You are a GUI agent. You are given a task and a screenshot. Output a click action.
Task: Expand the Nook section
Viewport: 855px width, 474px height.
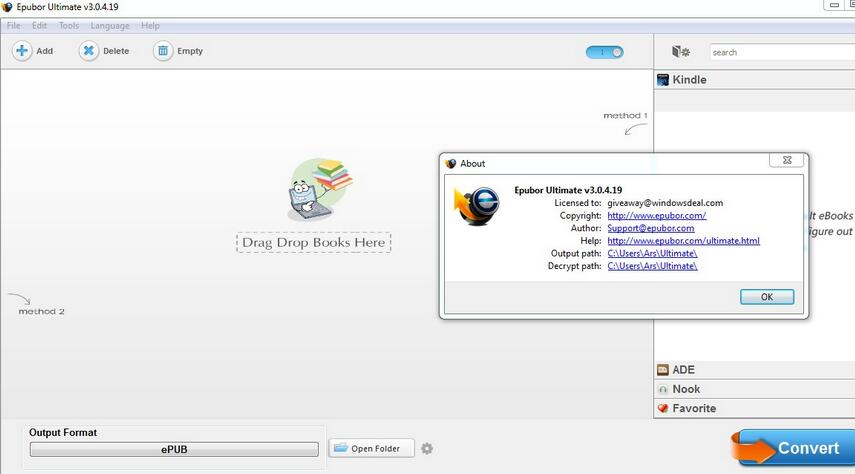click(x=755, y=389)
